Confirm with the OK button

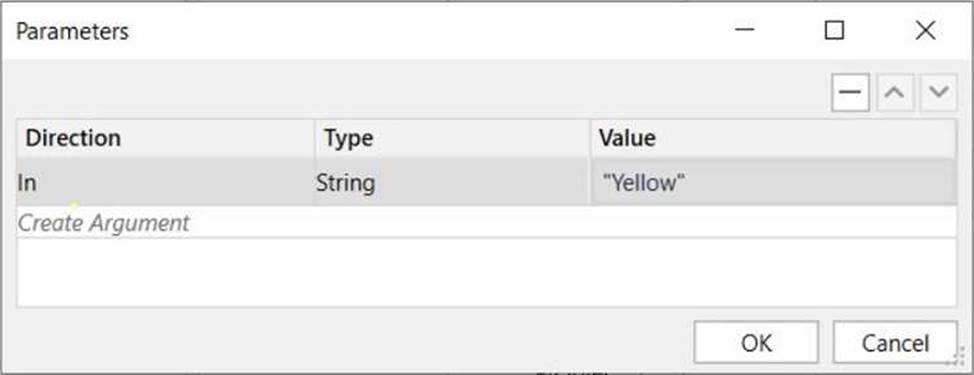[x=756, y=342]
